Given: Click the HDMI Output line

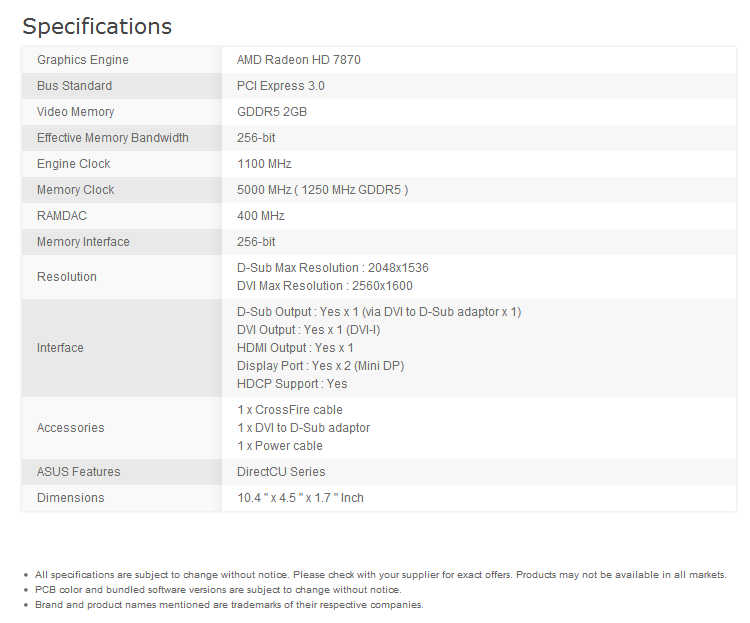Looking at the screenshot, I should (295, 348).
